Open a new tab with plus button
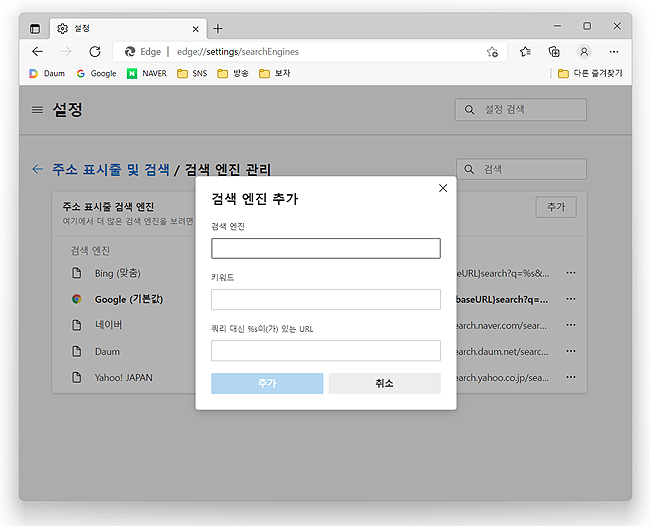 (218, 29)
